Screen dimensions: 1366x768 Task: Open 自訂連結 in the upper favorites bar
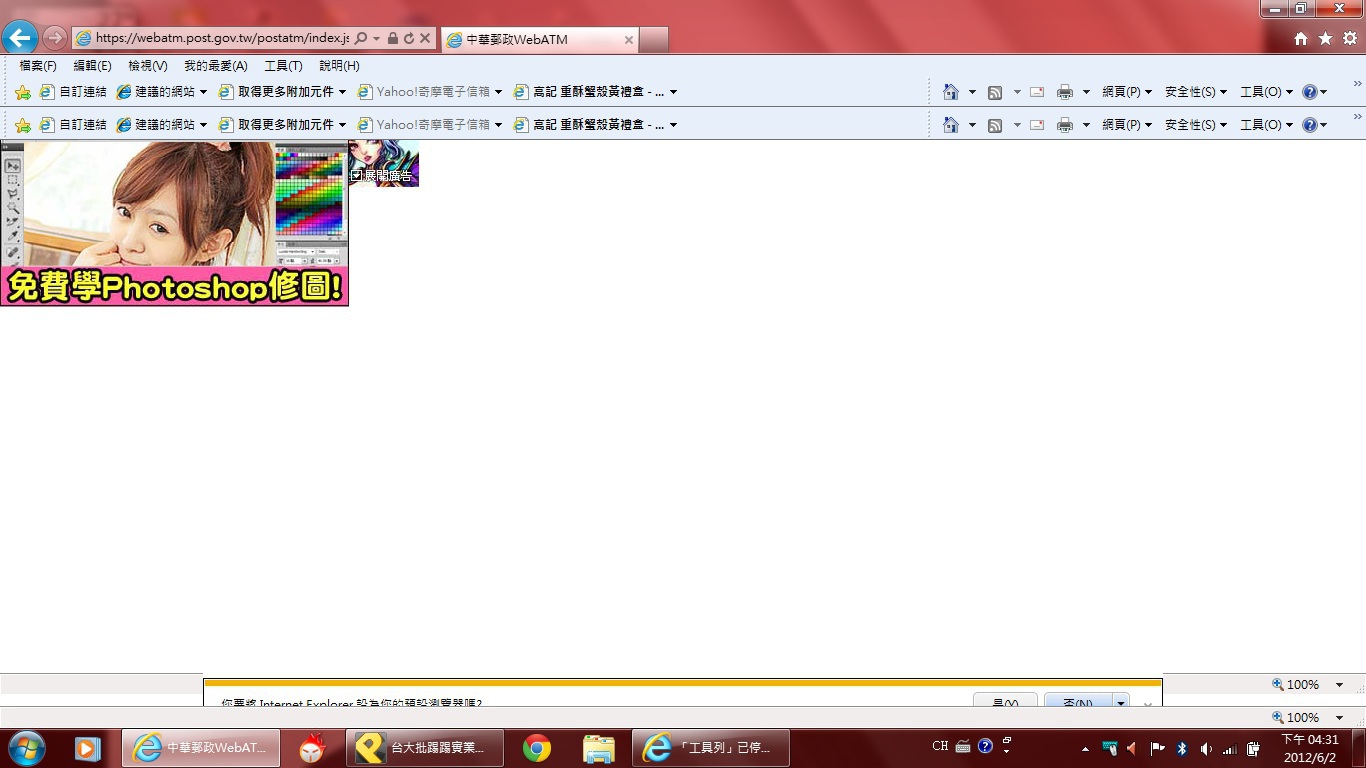[x=73, y=92]
